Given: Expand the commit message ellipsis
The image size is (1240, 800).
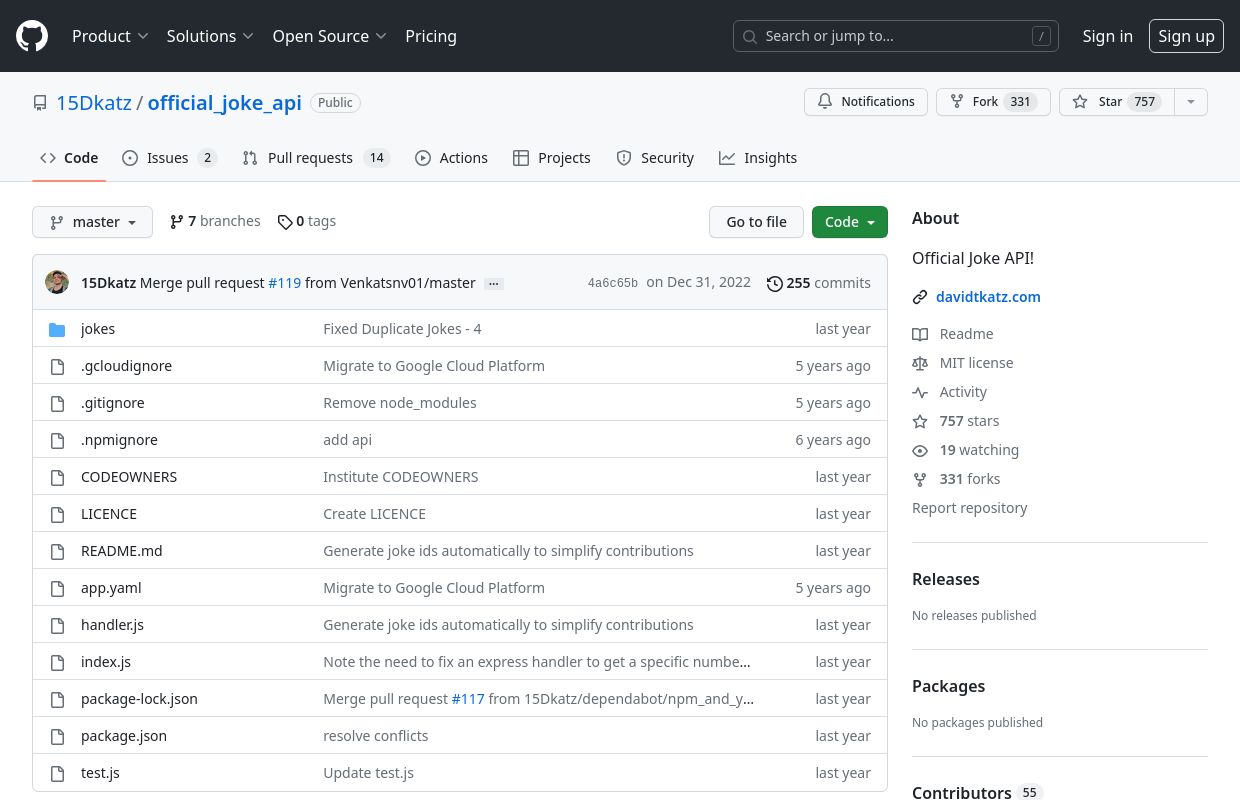Looking at the screenshot, I should coord(493,283).
